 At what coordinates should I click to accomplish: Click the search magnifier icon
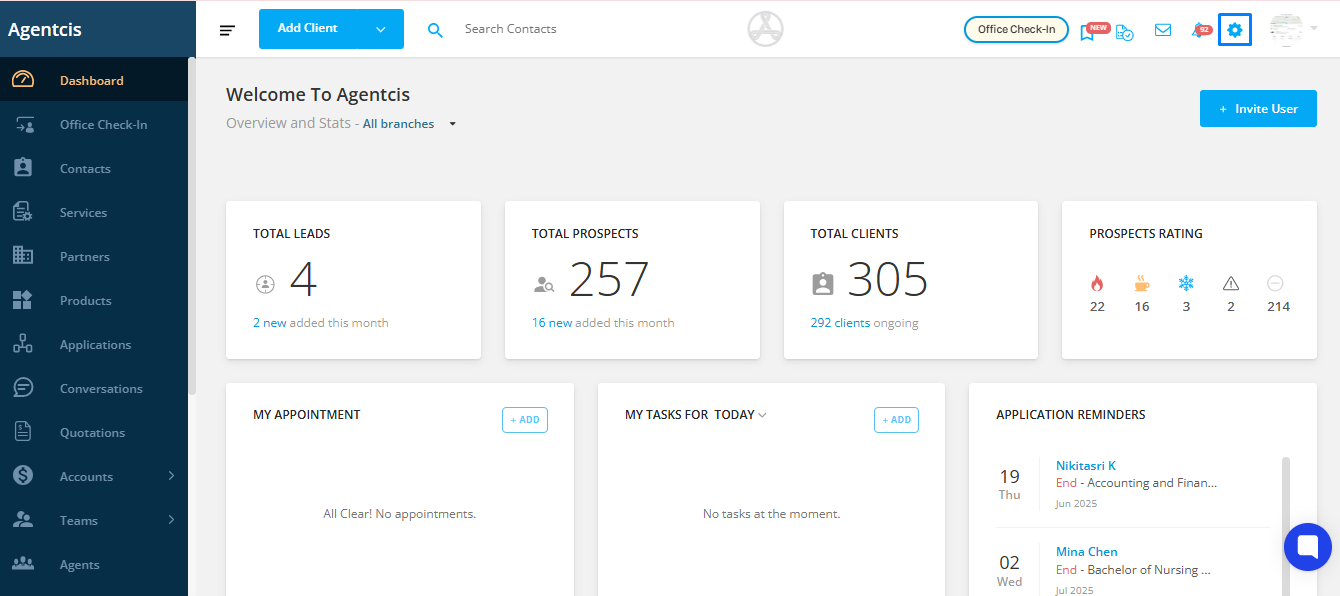pos(435,30)
